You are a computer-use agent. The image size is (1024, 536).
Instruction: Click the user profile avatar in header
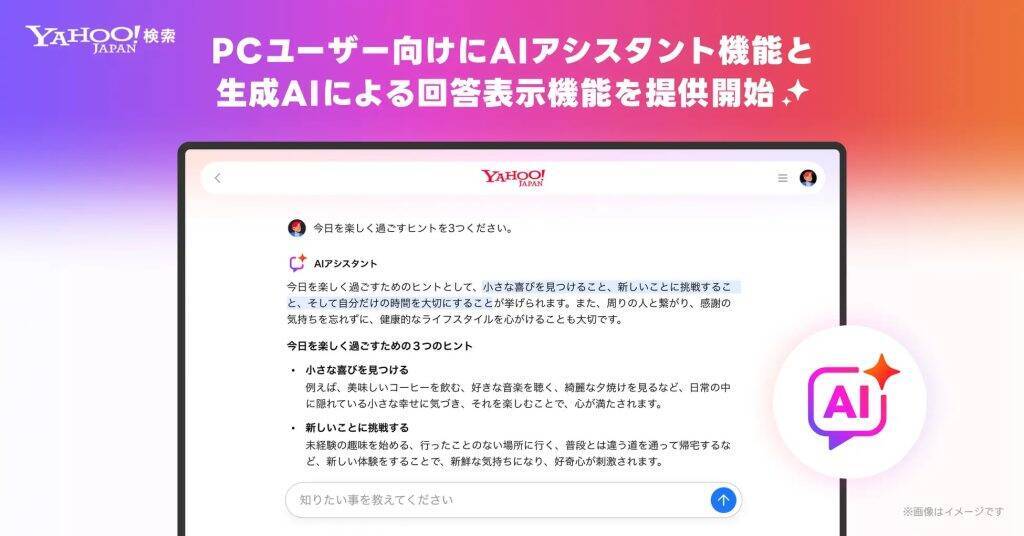pos(808,178)
